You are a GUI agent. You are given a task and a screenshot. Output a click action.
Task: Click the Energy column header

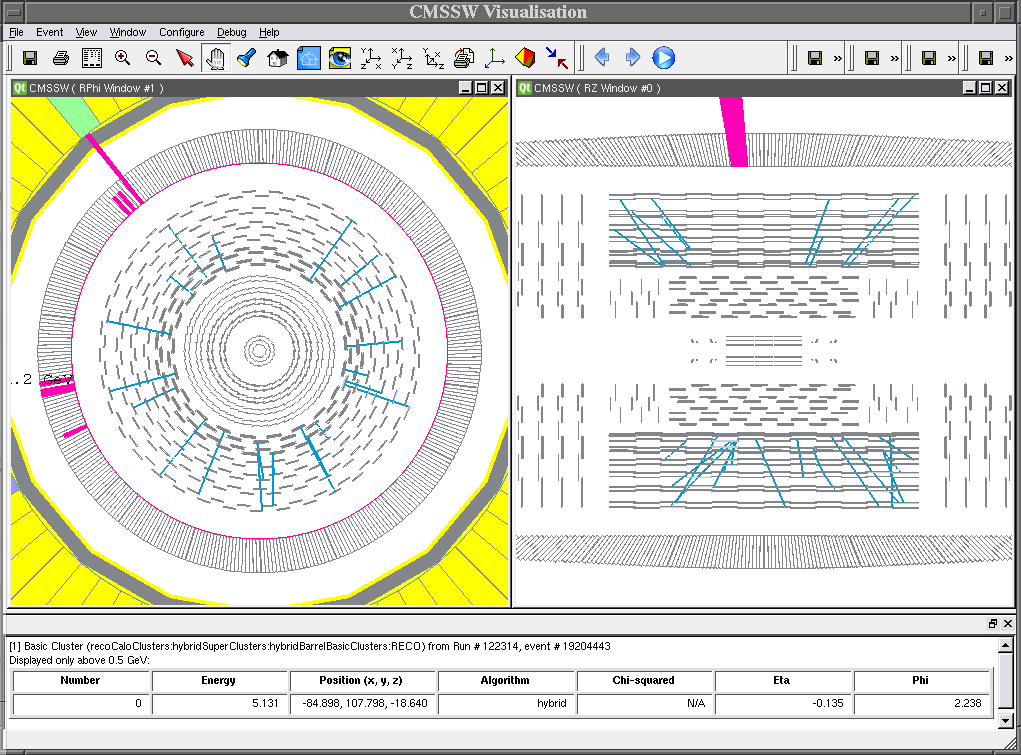point(218,680)
